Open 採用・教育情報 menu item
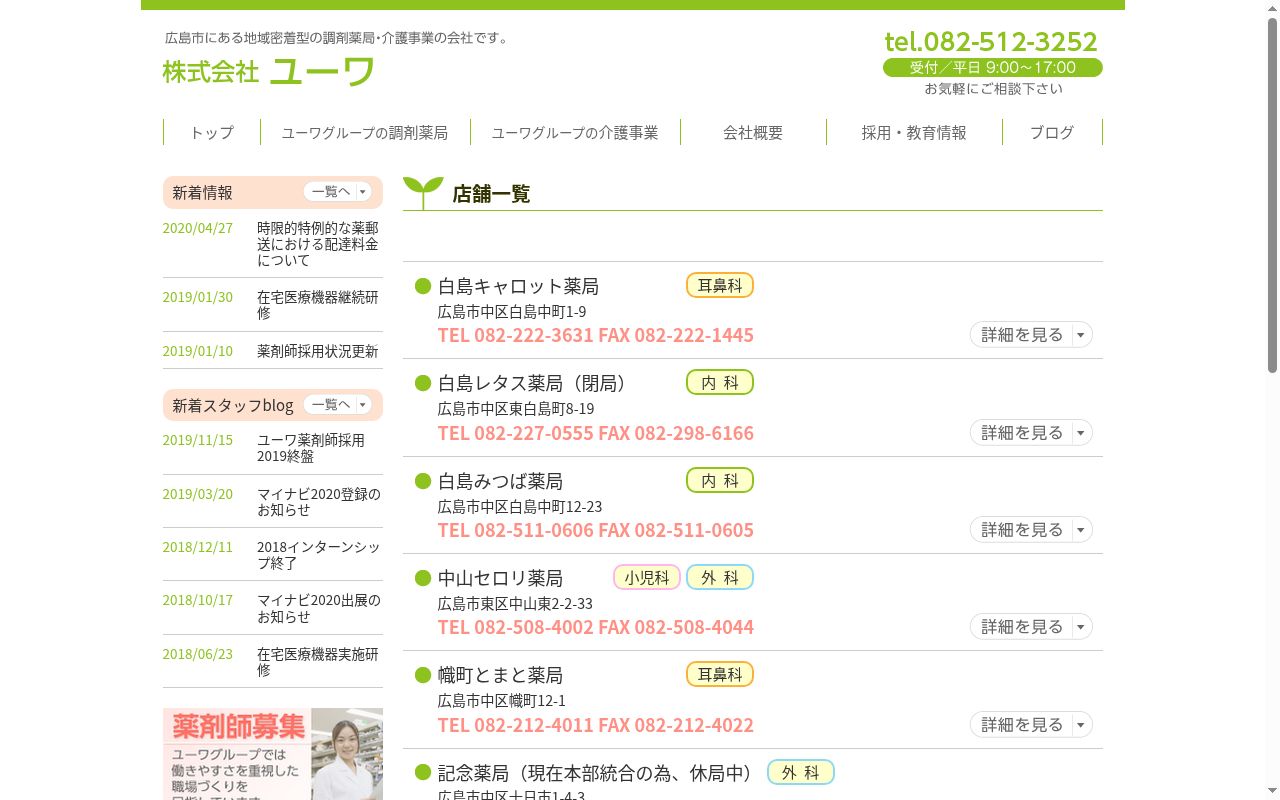 coord(914,132)
